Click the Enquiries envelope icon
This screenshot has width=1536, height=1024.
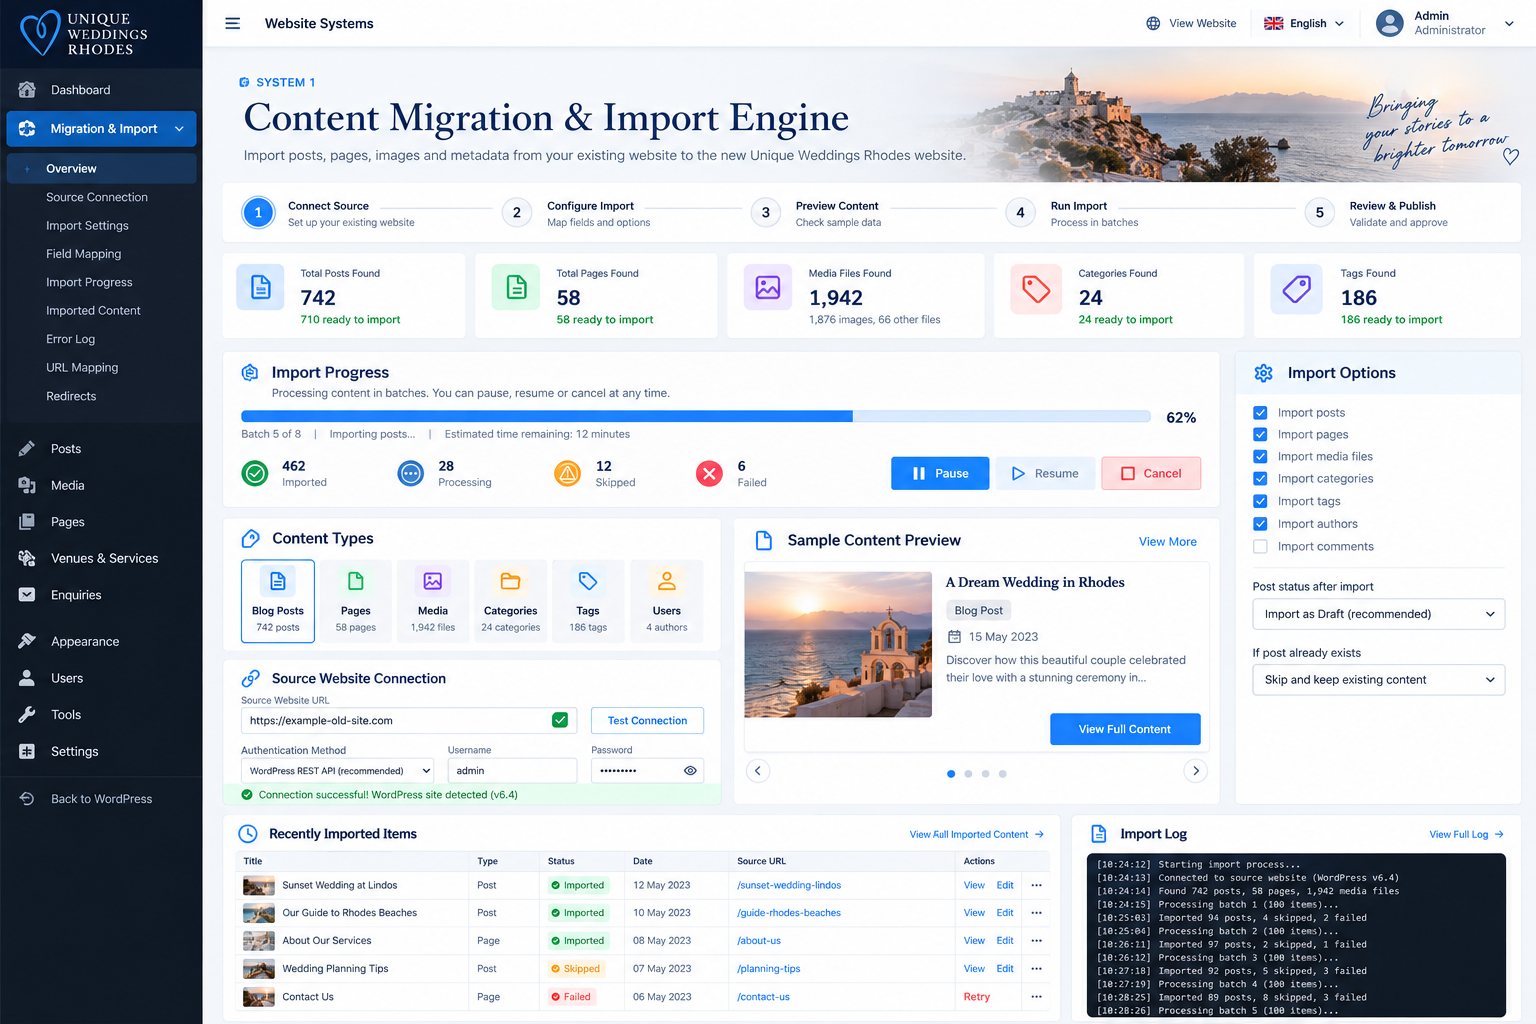click(27, 595)
